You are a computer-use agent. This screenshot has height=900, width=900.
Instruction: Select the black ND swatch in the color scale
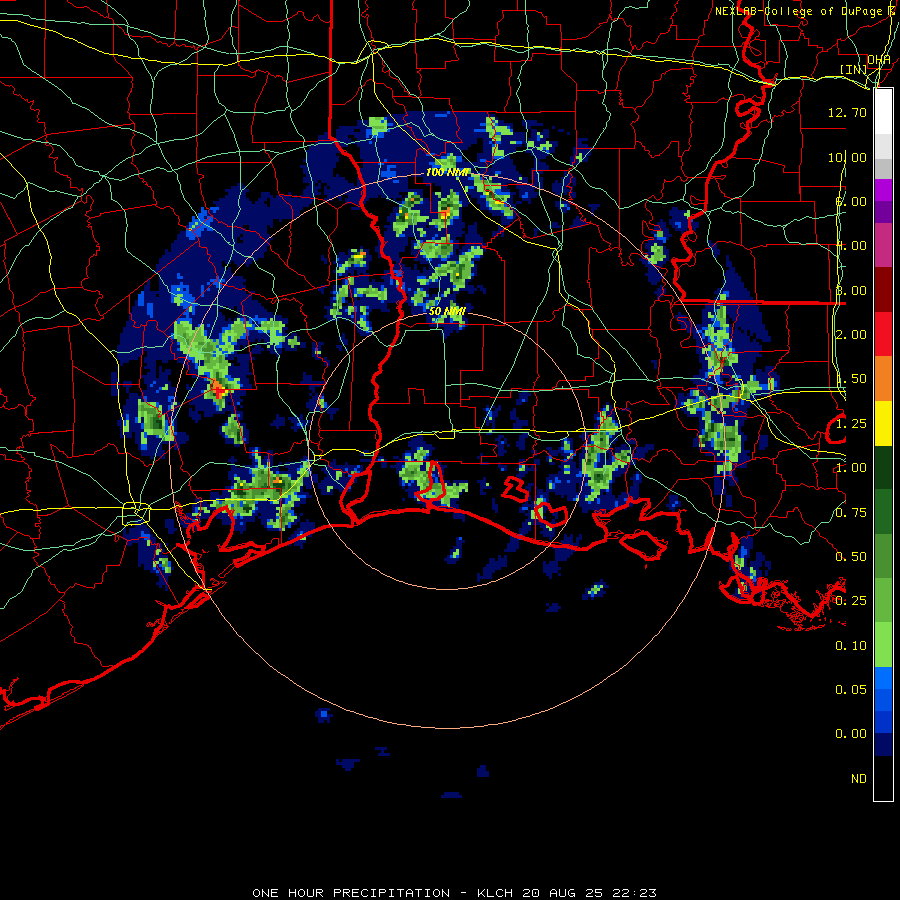point(883,778)
